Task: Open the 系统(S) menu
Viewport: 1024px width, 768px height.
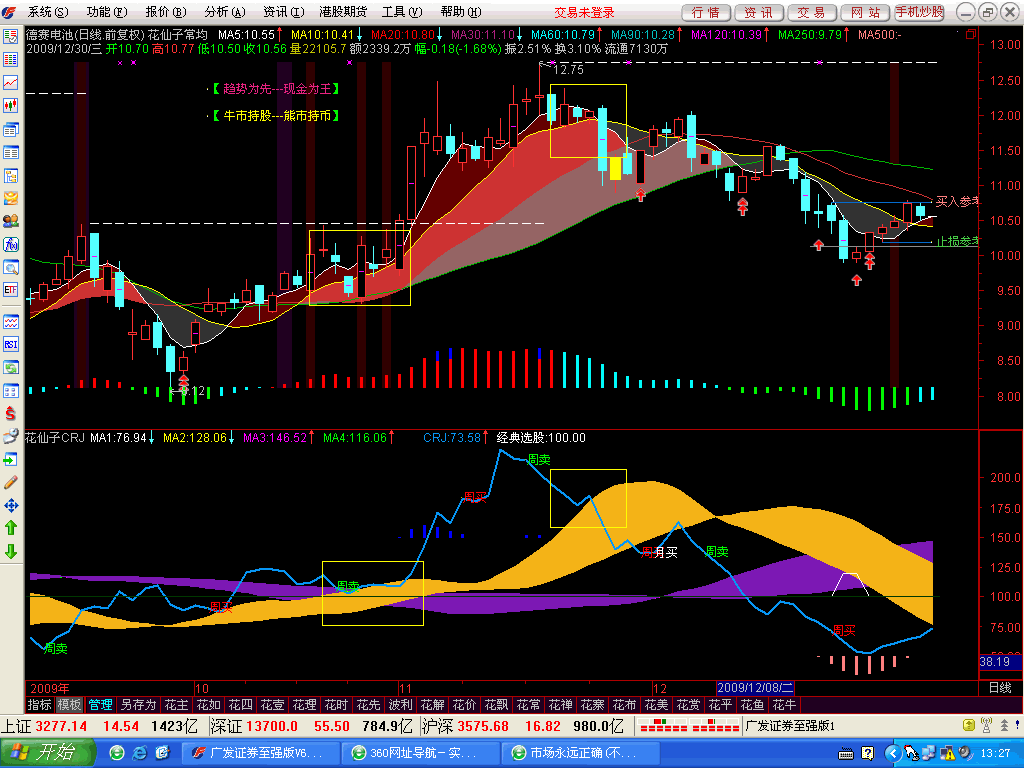Action: tap(48, 12)
